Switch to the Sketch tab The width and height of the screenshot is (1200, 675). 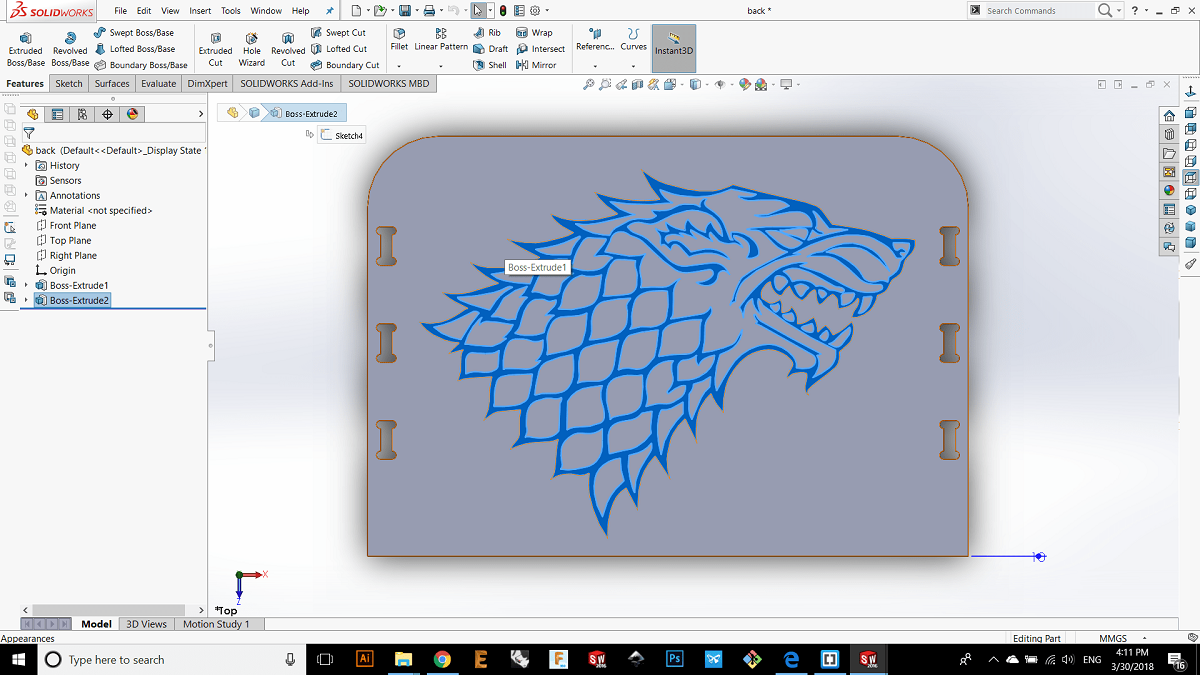coord(69,84)
